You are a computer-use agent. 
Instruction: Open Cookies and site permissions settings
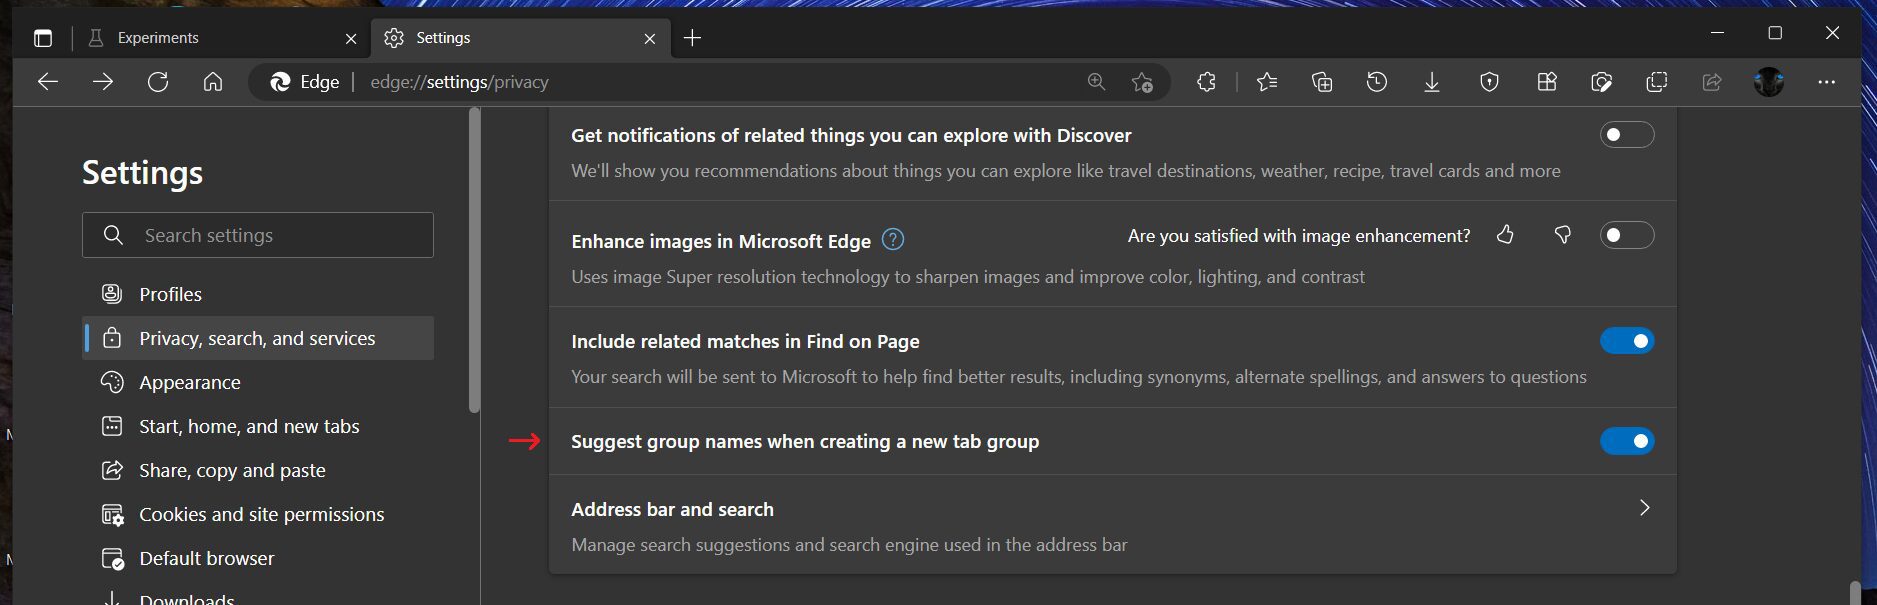click(261, 514)
